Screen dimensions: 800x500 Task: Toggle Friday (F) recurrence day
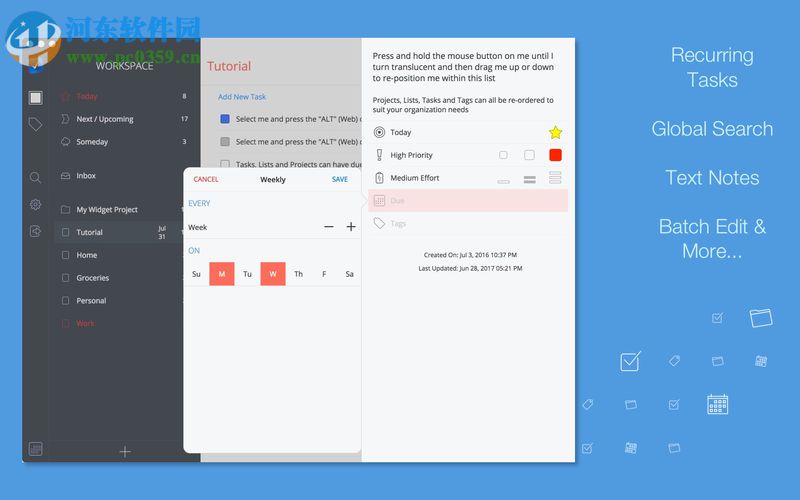324,274
